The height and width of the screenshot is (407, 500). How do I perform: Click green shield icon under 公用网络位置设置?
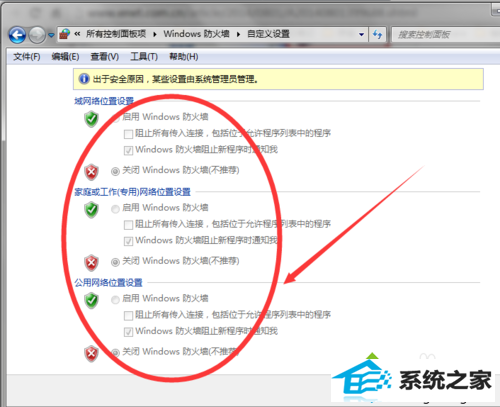tap(91, 301)
